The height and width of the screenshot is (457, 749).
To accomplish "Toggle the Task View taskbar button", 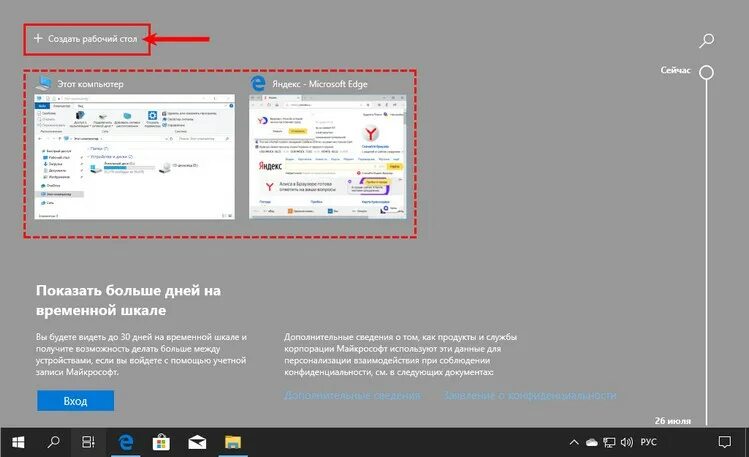I will click(88, 442).
